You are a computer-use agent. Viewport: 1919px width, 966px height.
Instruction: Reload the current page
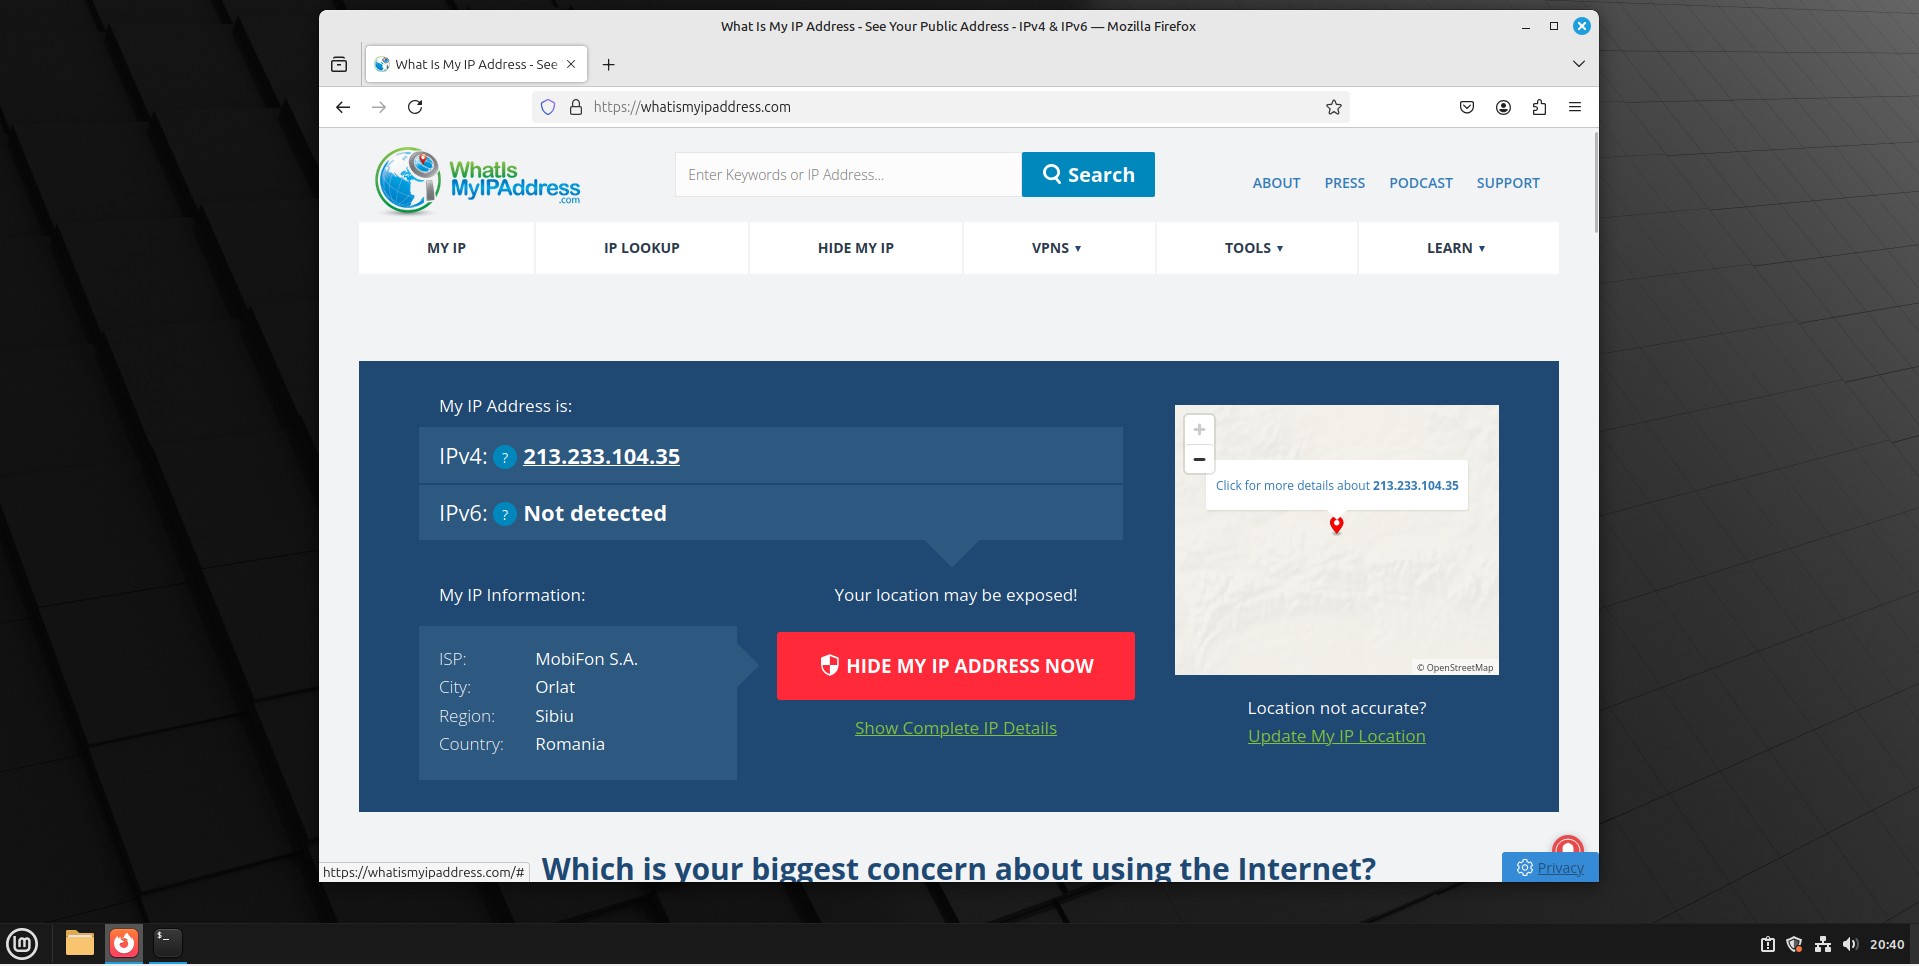(415, 107)
